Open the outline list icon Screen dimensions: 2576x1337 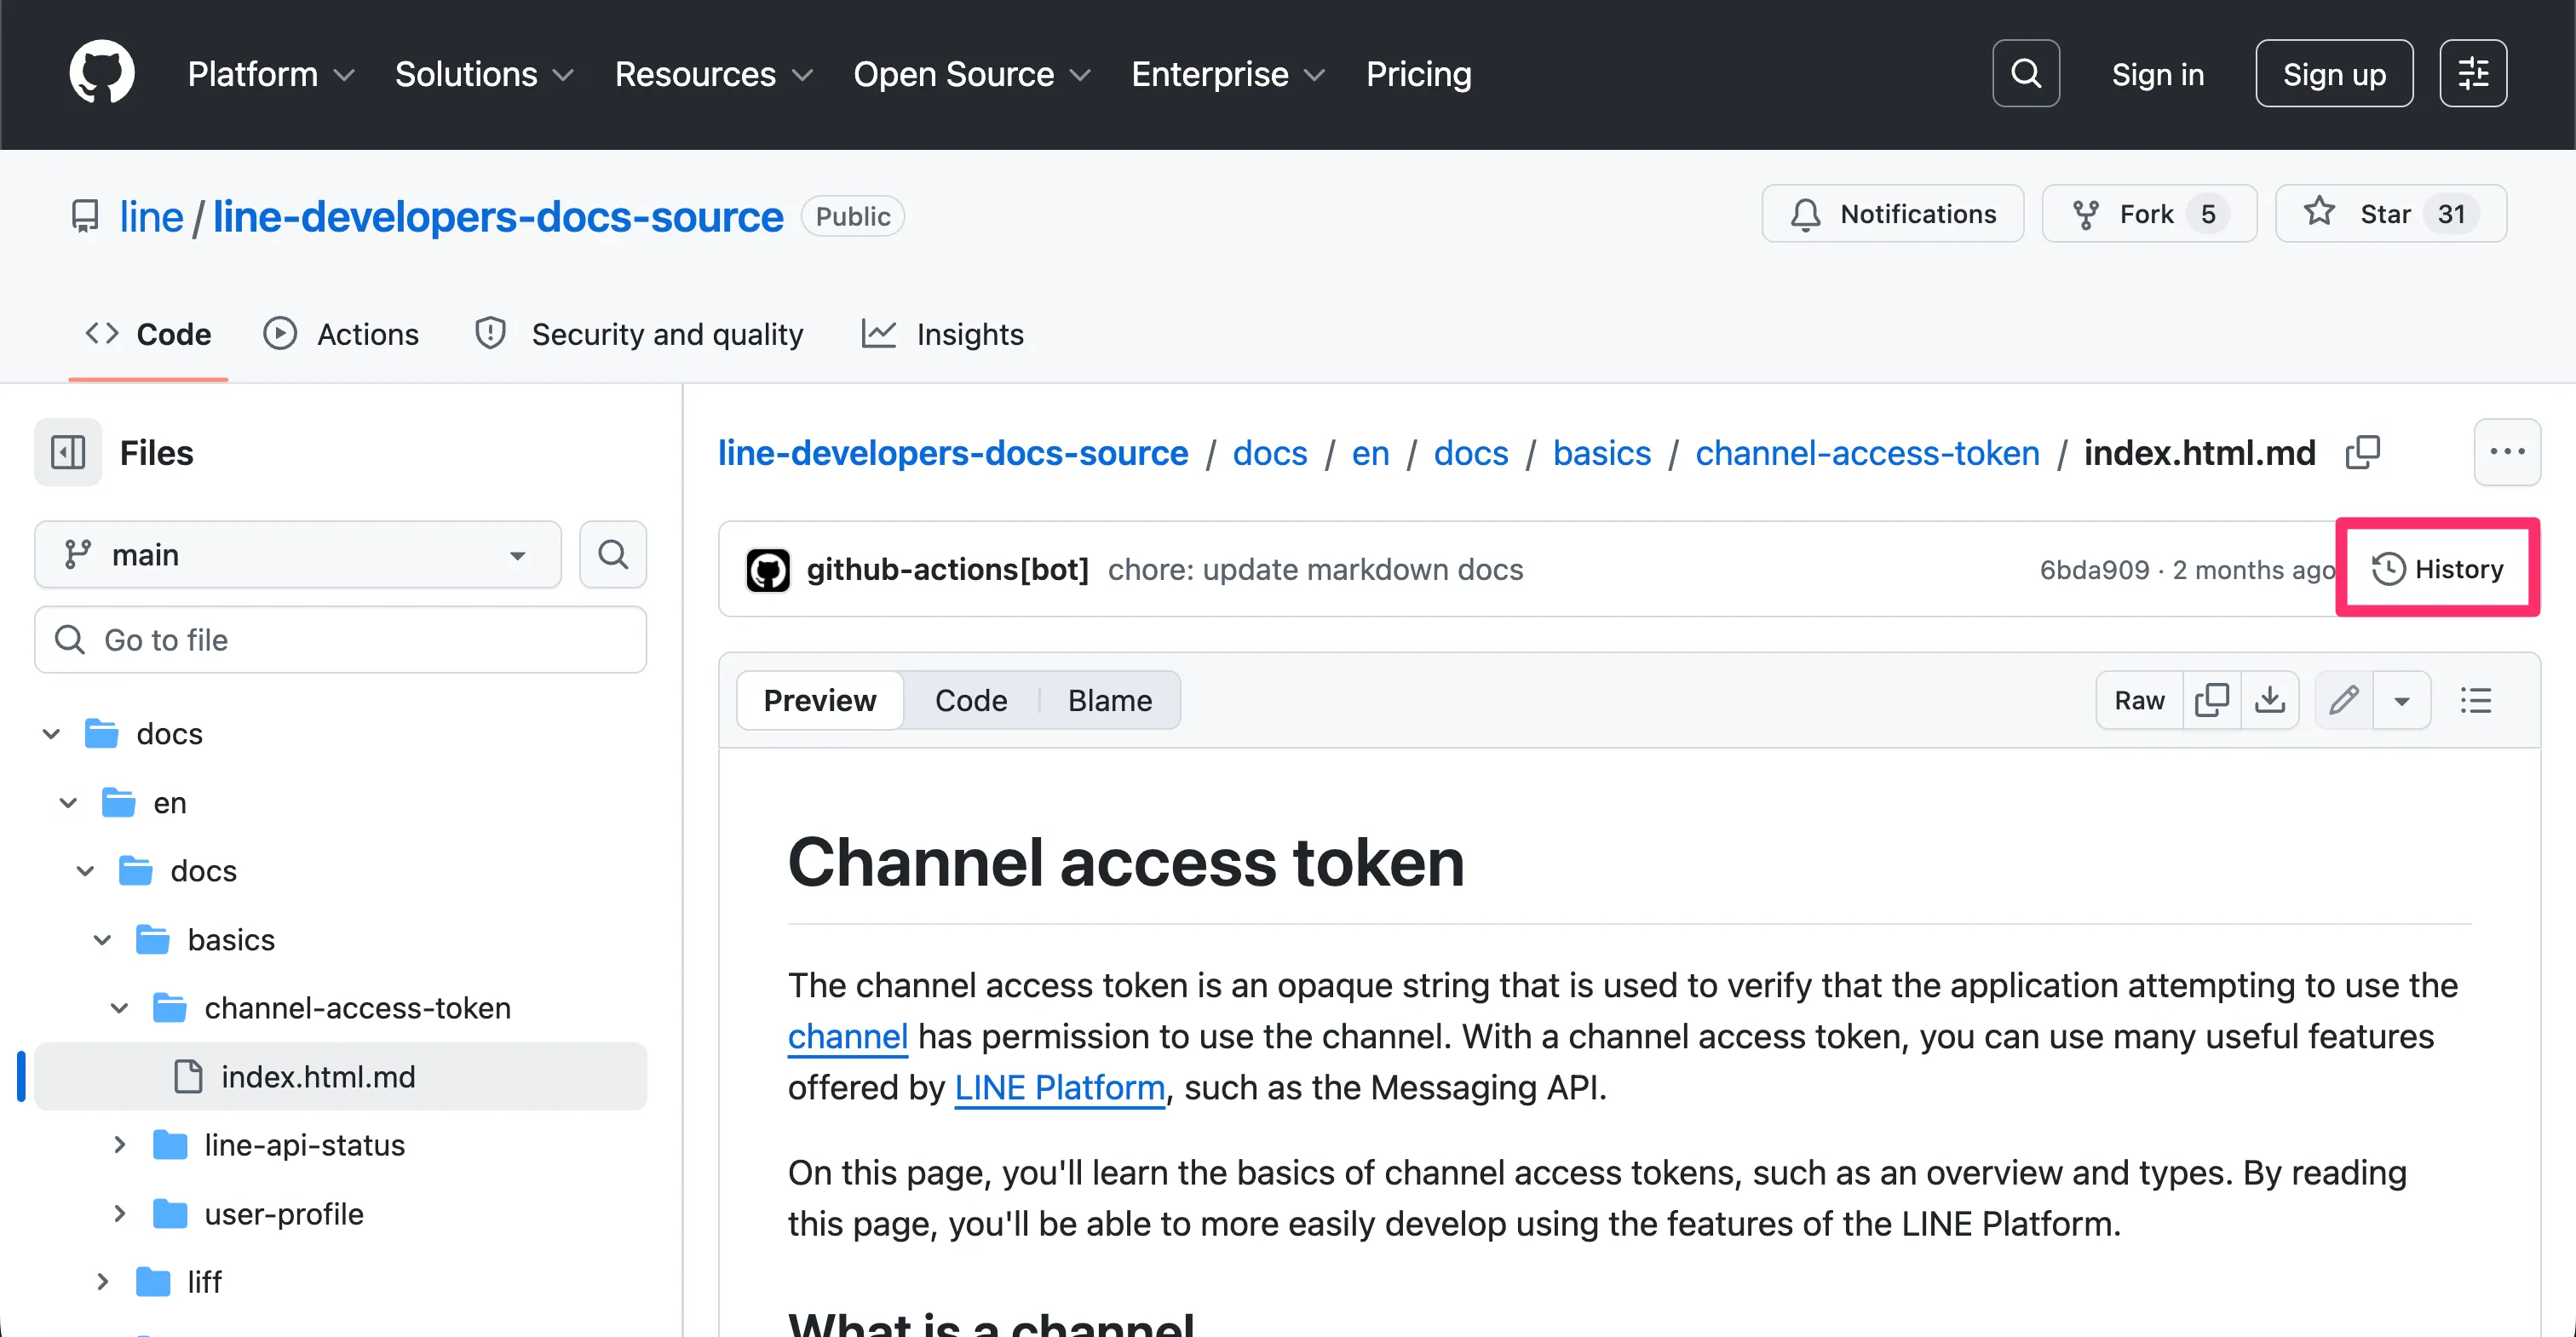point(2475,700)
